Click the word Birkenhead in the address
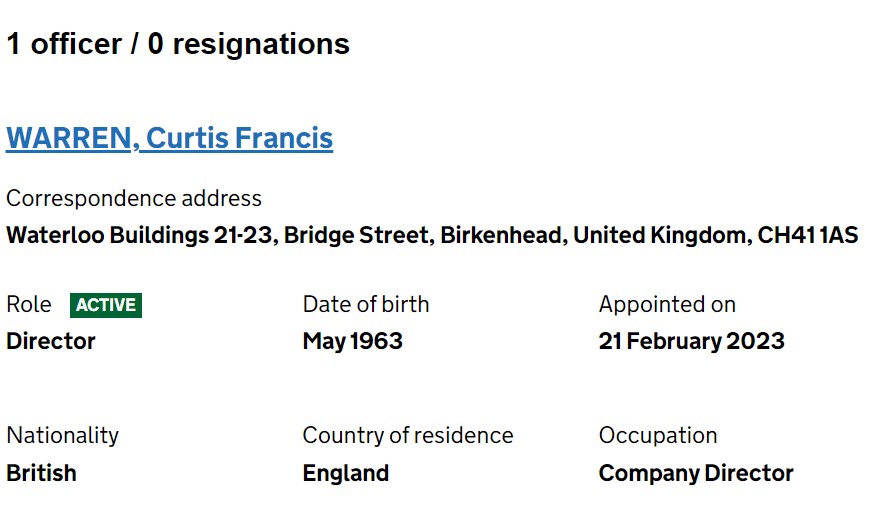Screen dimensions: 877x517 503,235
